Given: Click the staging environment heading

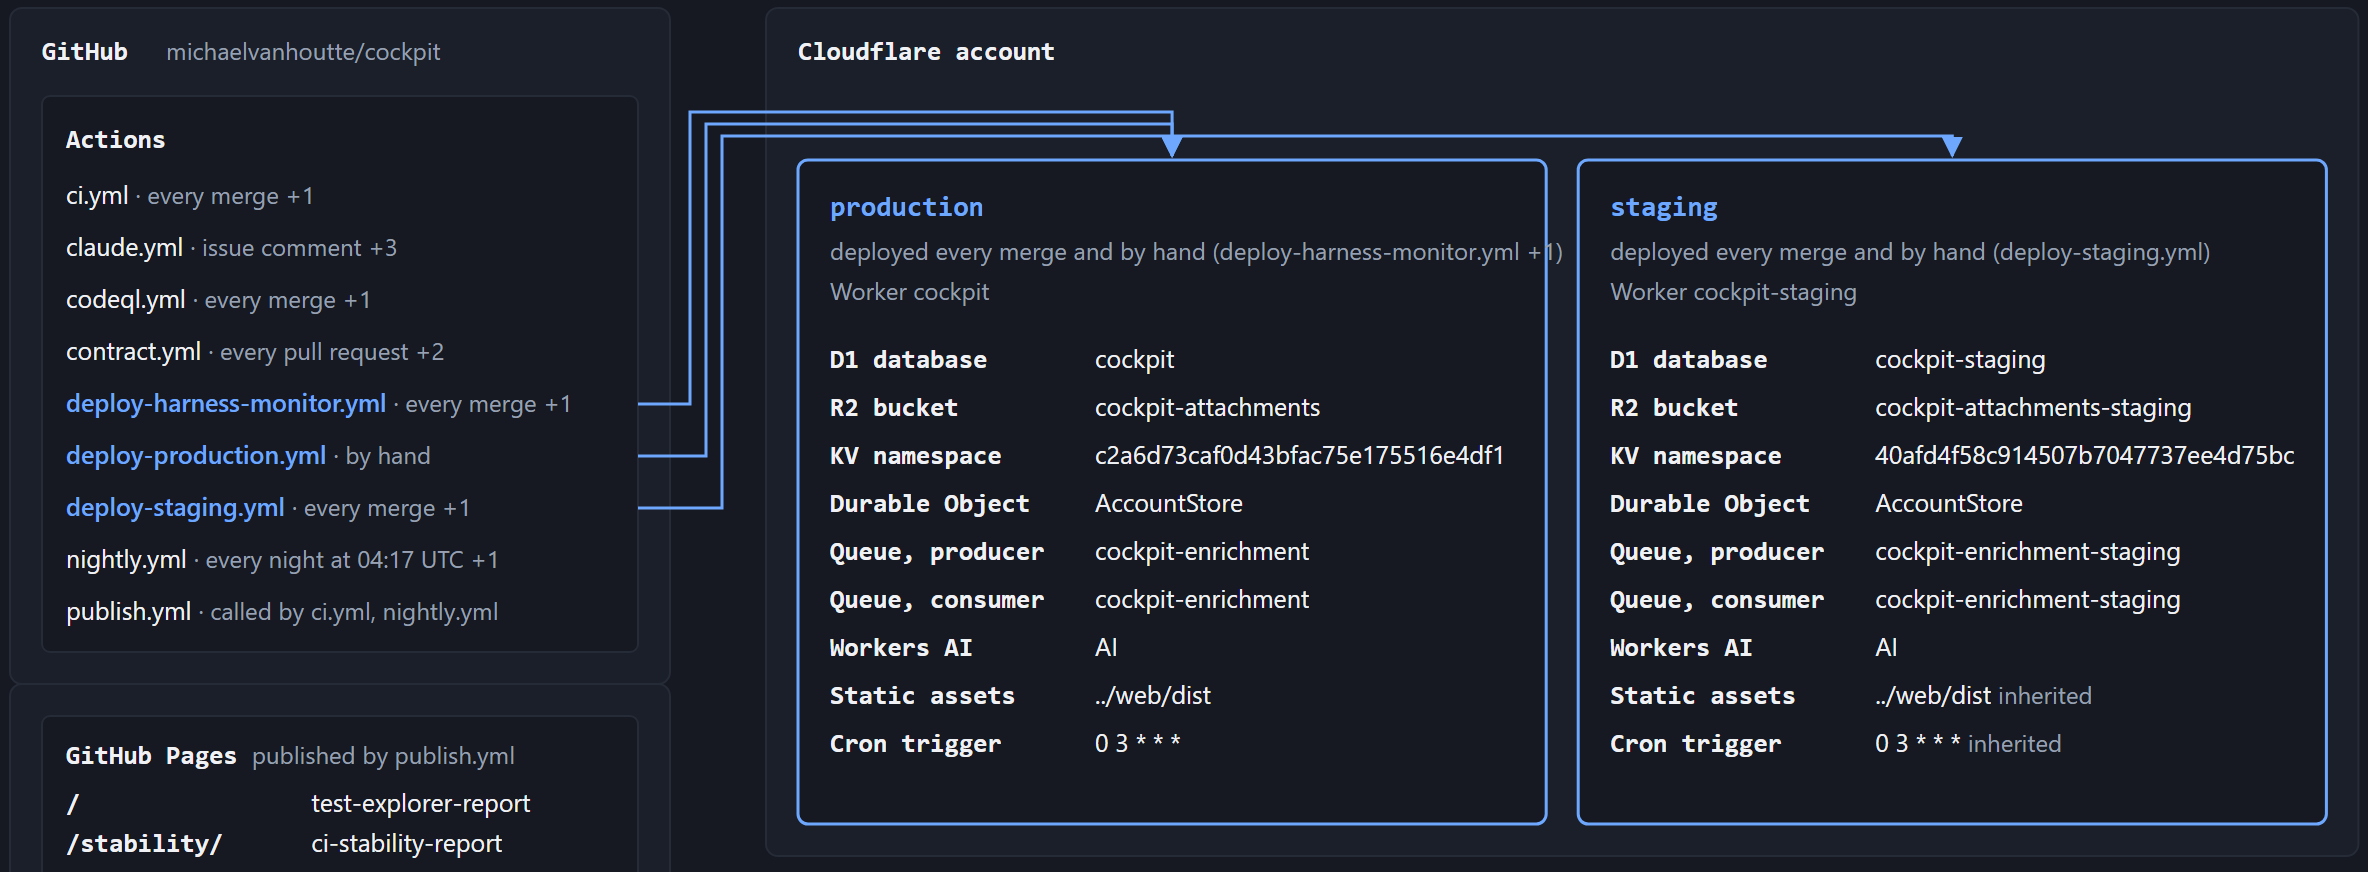Looking at the screenshot, I should coord(1664,207).
